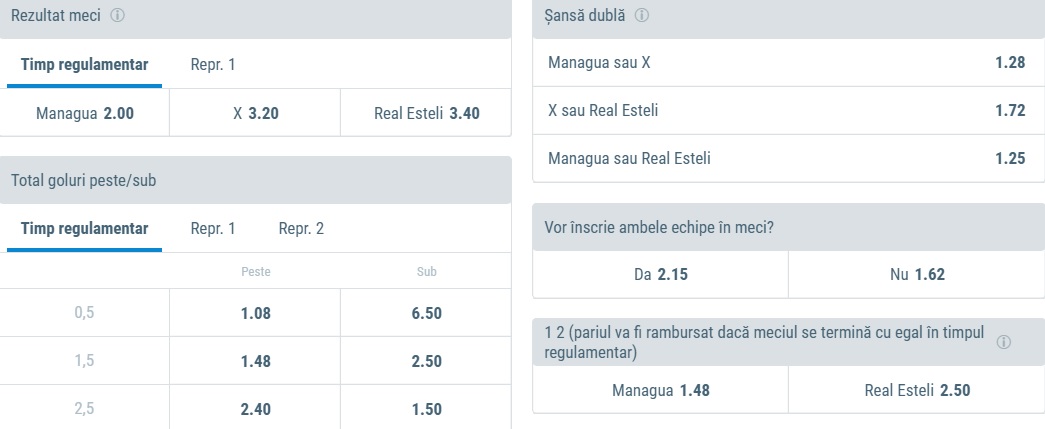Switch to Repr. 1 tab under Rezultat meci

(x=213, y=65)
